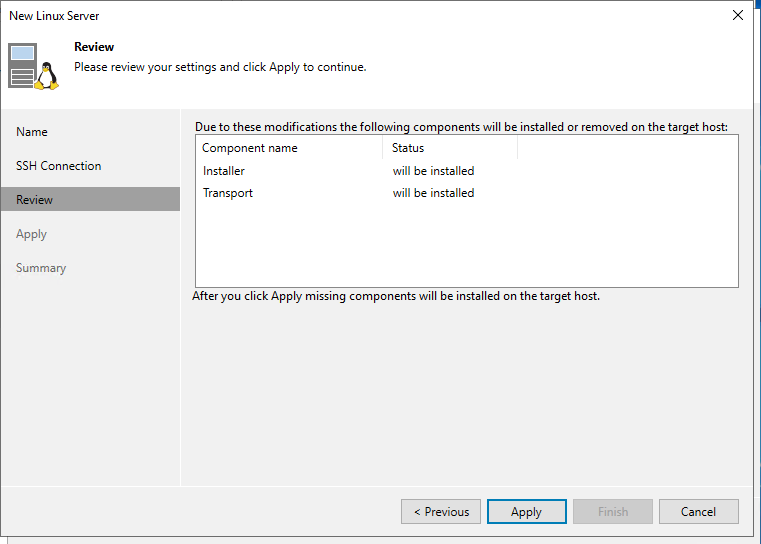
Task: Select the Review step in sidebar
Action: pyautogui.click(x=35, y=200)
